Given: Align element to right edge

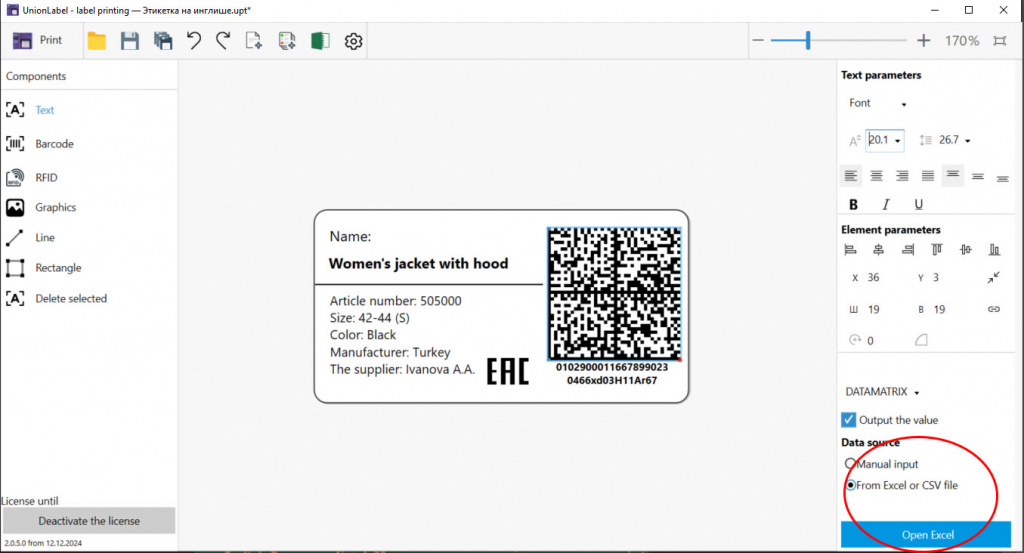Looking at the screenshot, I should coord(908,249).
